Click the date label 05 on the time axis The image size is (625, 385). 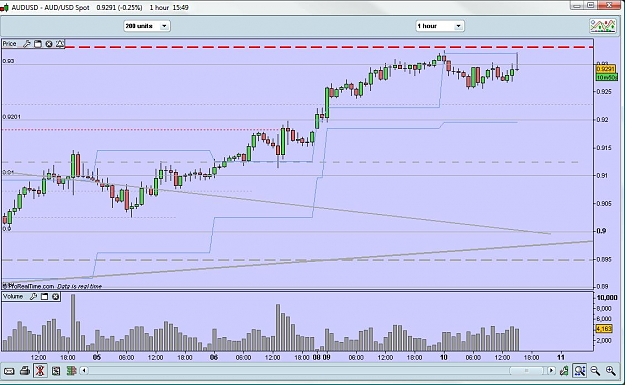pyautogui.click(x=97, y=358)
